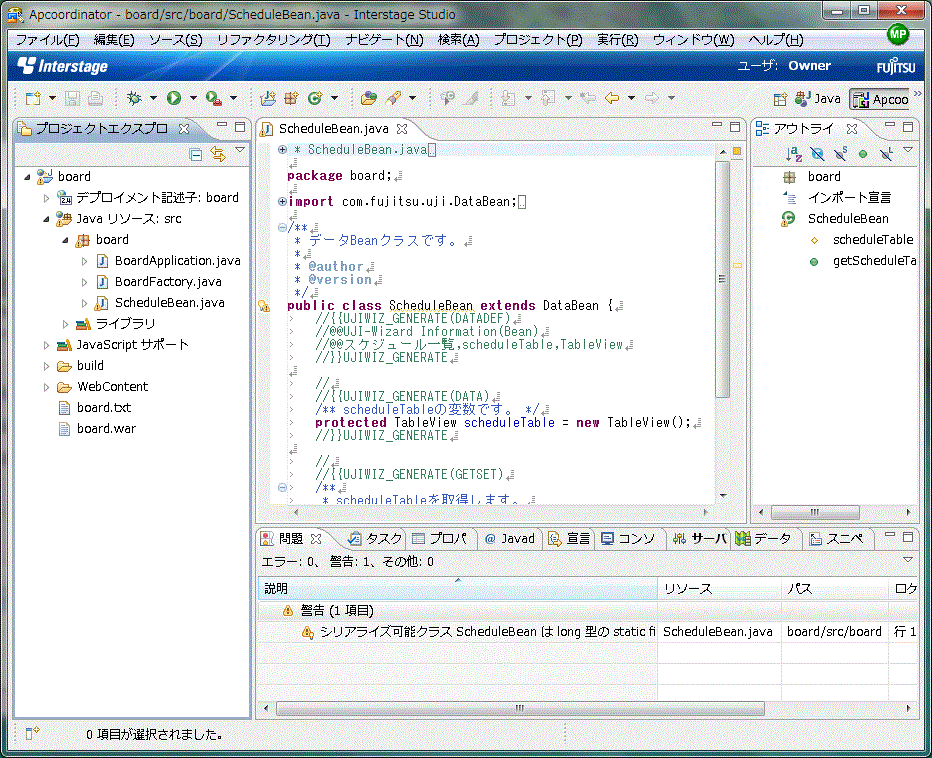This screenshot has width=932, height=758.
Task: Click the New Java Class icon
Action: tap(315, 98)
